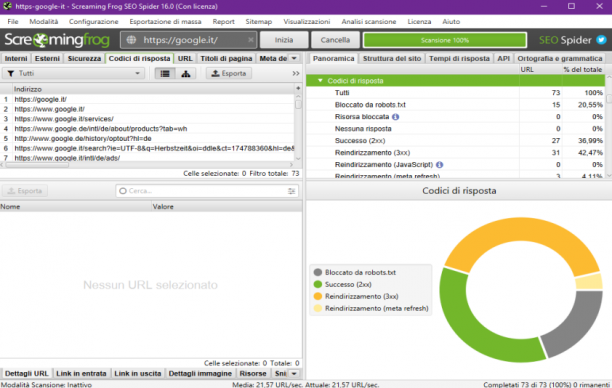Select the Bloccato da robots.txt overview row
The width and height of the screenshot is (612, 388).
[455, 105]
